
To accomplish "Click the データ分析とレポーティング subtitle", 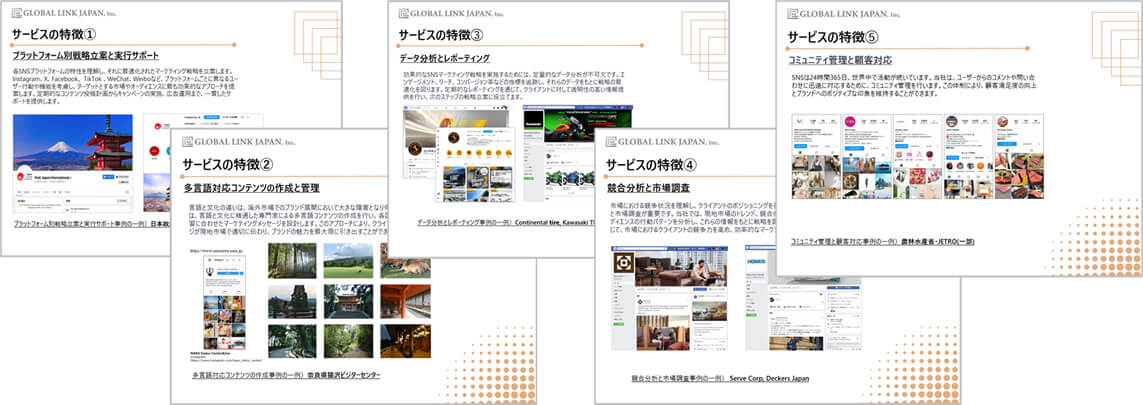I will 444,58.
